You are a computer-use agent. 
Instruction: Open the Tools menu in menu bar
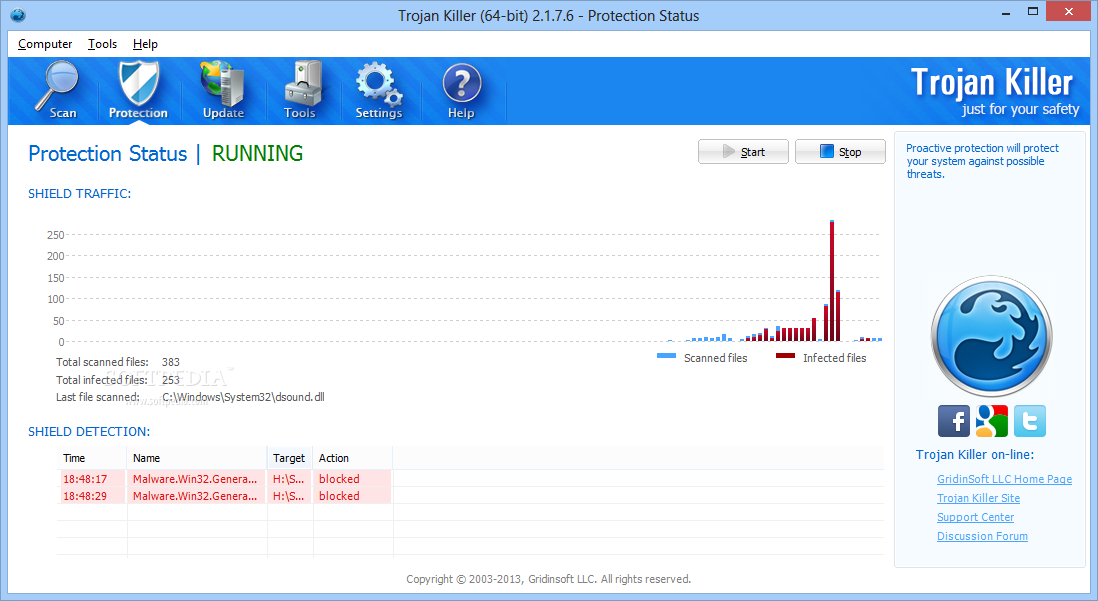(102, 43)
